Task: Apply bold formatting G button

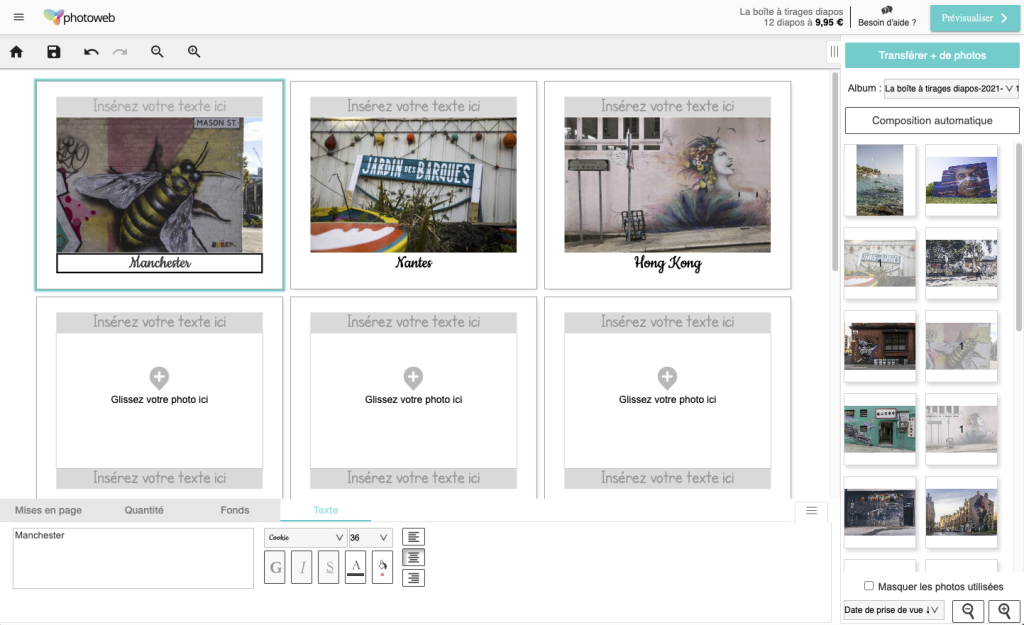Action: [x=275, y=567]
